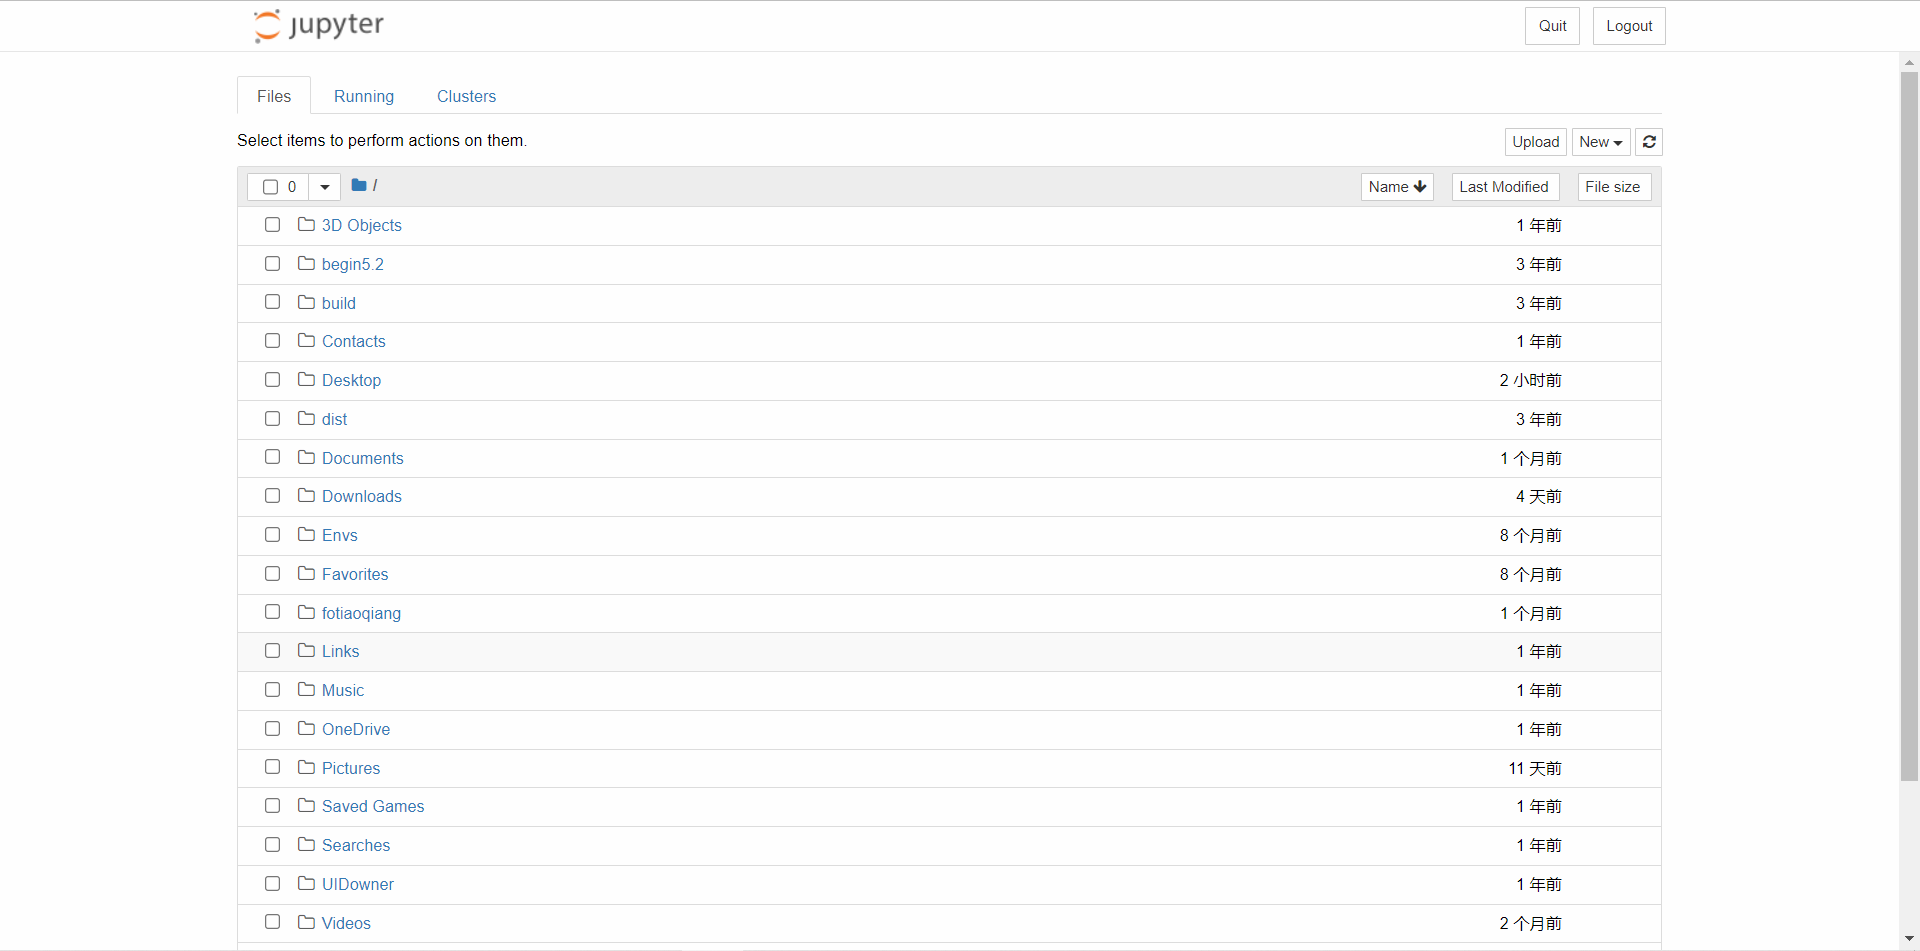1920x951 pixels.
Task: Open the Videos folder link
Action: pos(346,923)
